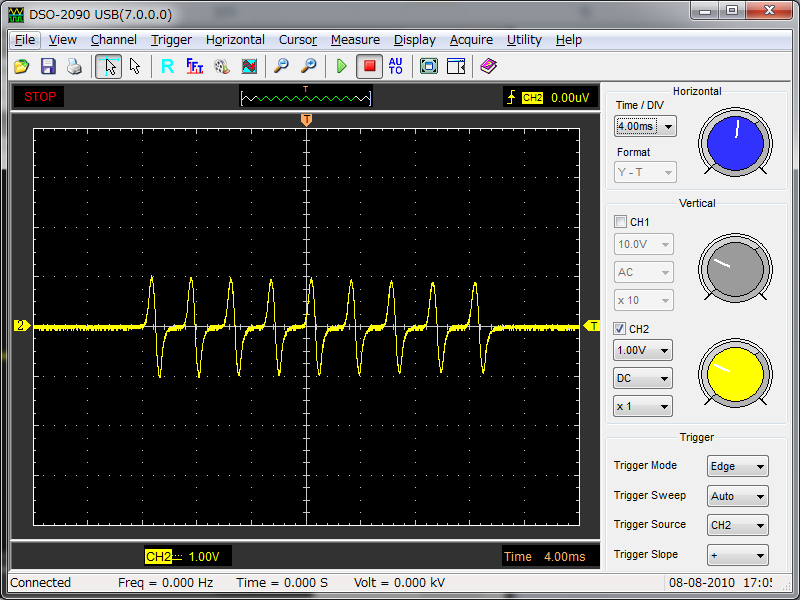Viewport: 800px width, 600px height.
Task: Start acquisition with the green play icon
Action: 341,66
